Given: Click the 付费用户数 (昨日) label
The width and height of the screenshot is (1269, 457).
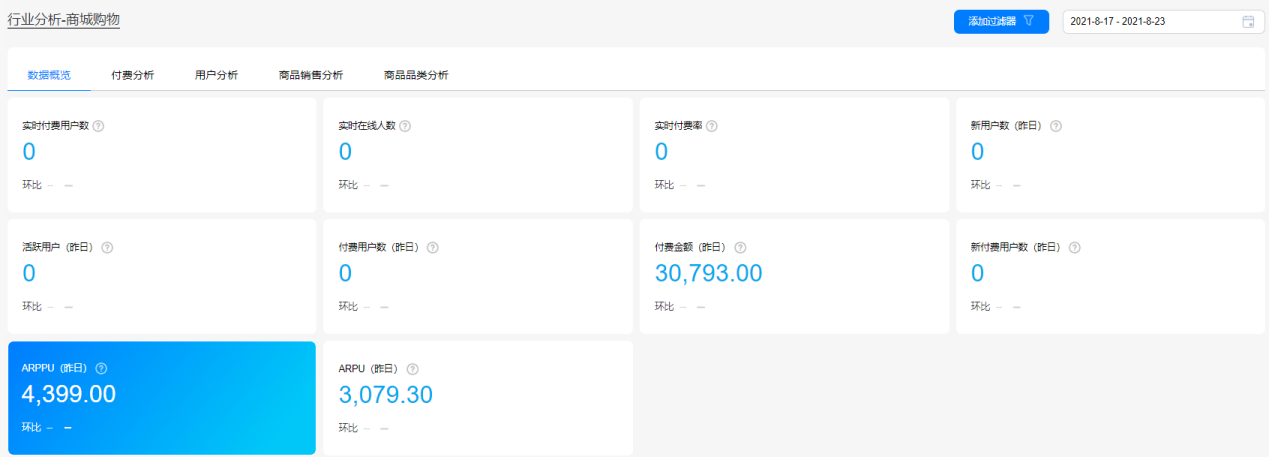Looking at the screenshot, I should pos(381,247).
